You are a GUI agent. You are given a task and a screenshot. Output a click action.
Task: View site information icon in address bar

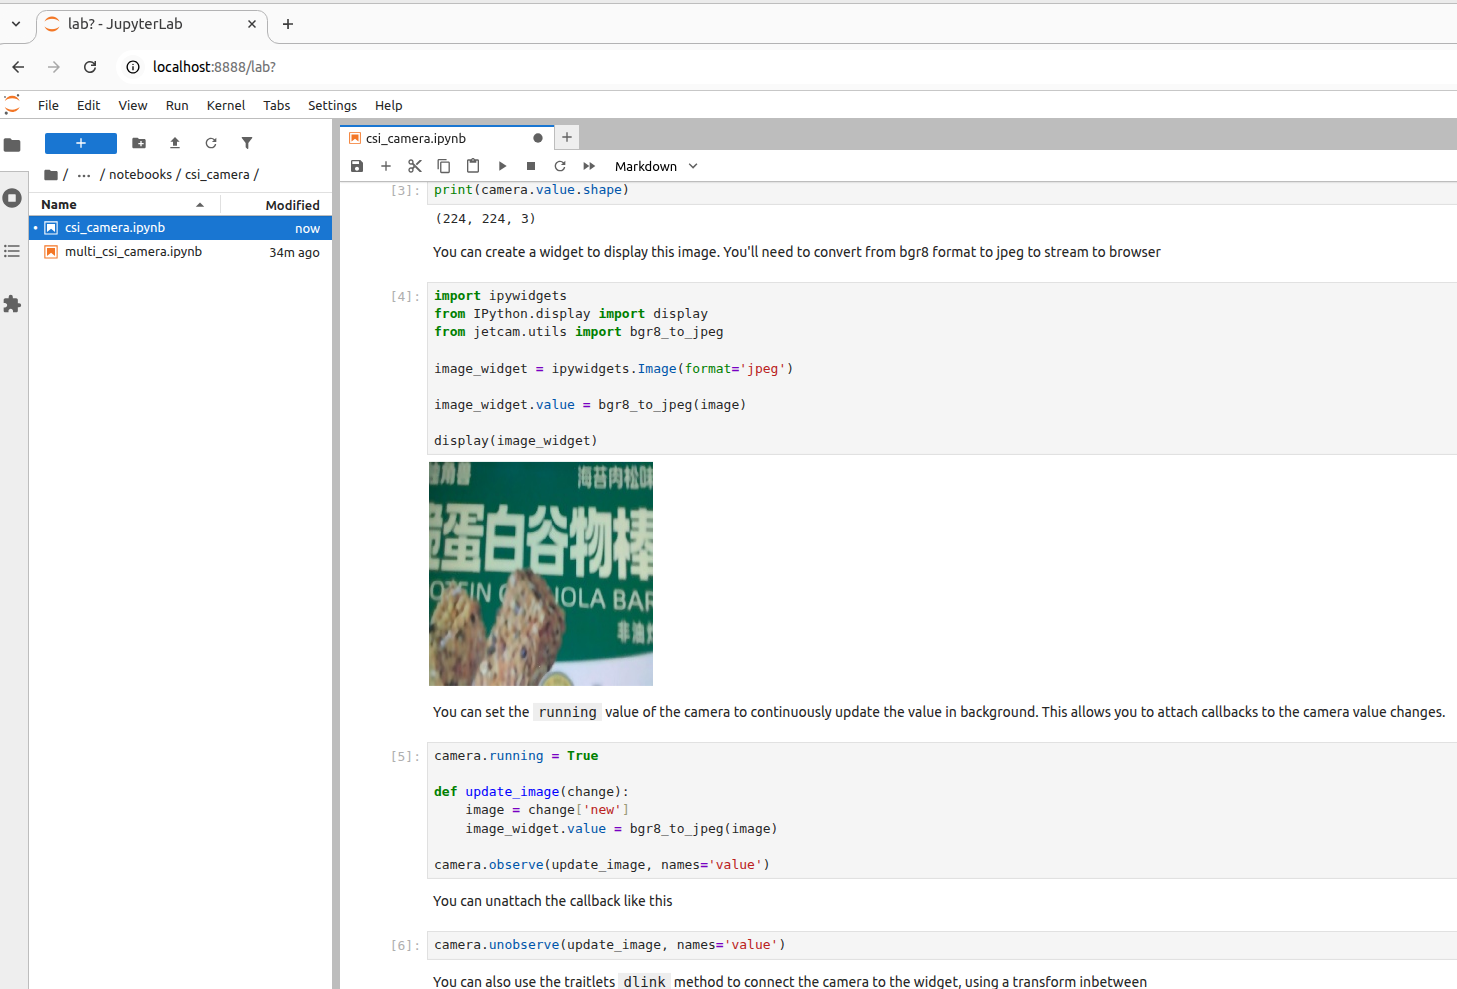tap(133, 67)
